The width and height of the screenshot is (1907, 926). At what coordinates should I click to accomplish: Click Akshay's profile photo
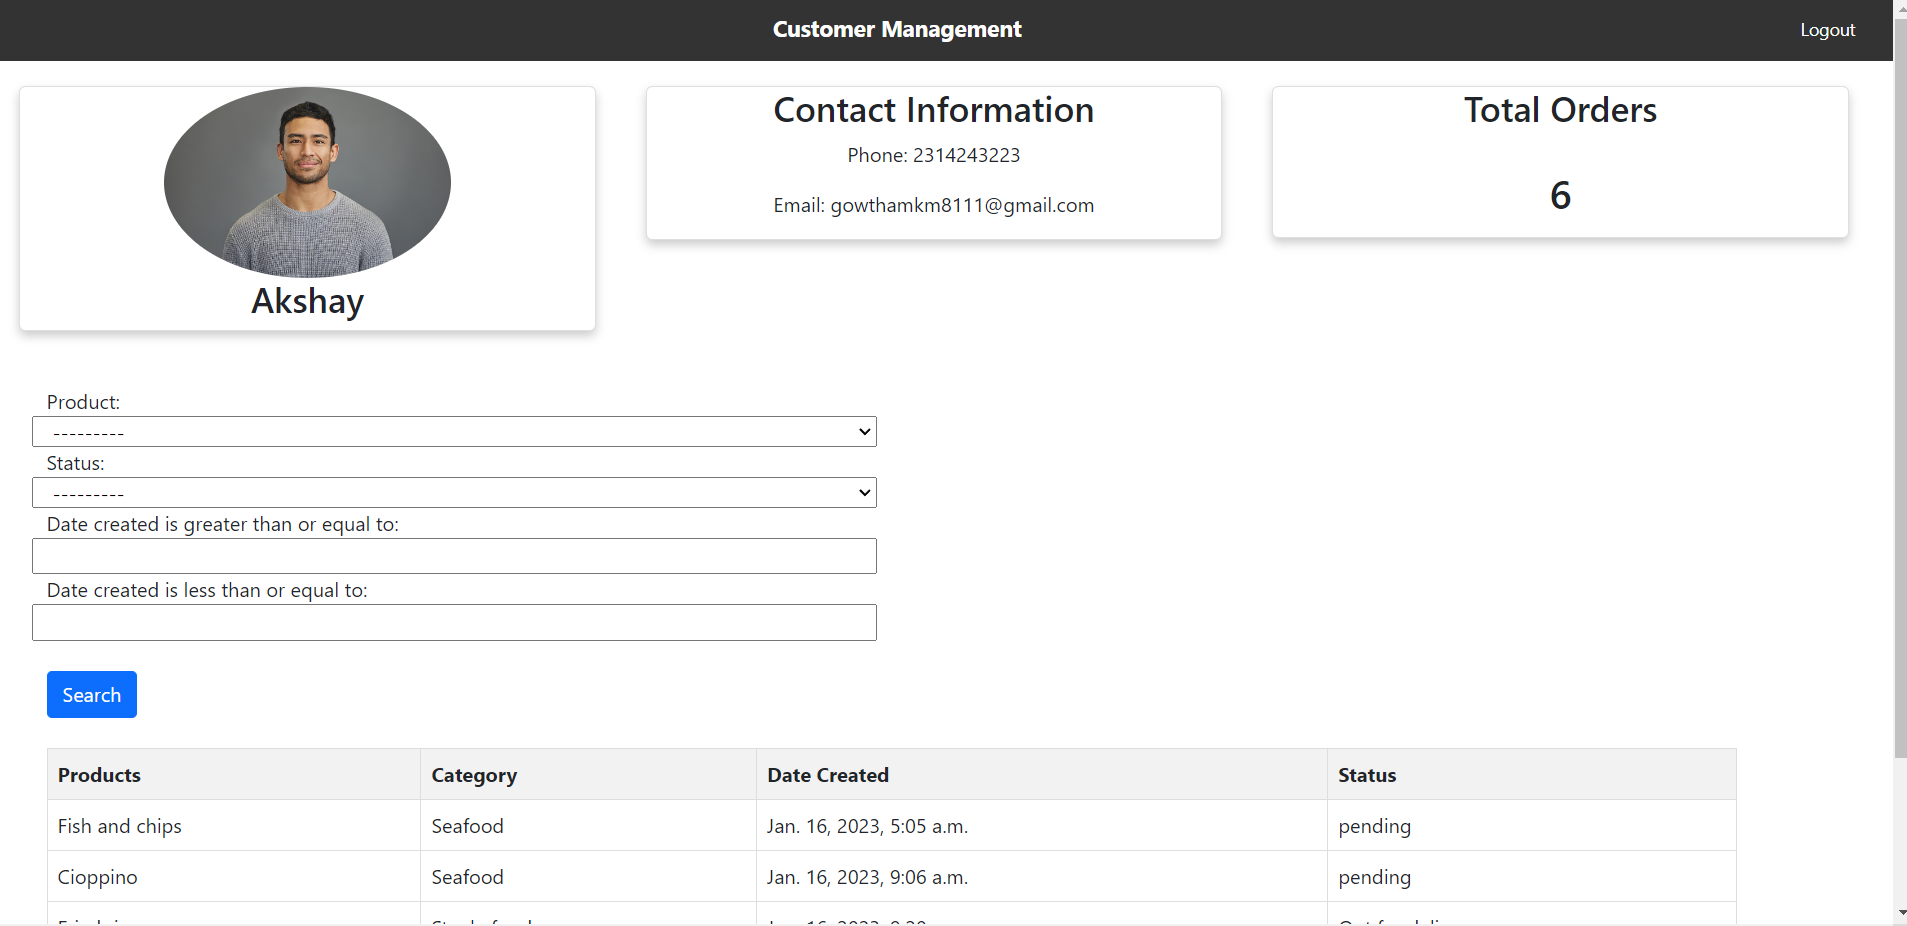[x=306, y=182]
